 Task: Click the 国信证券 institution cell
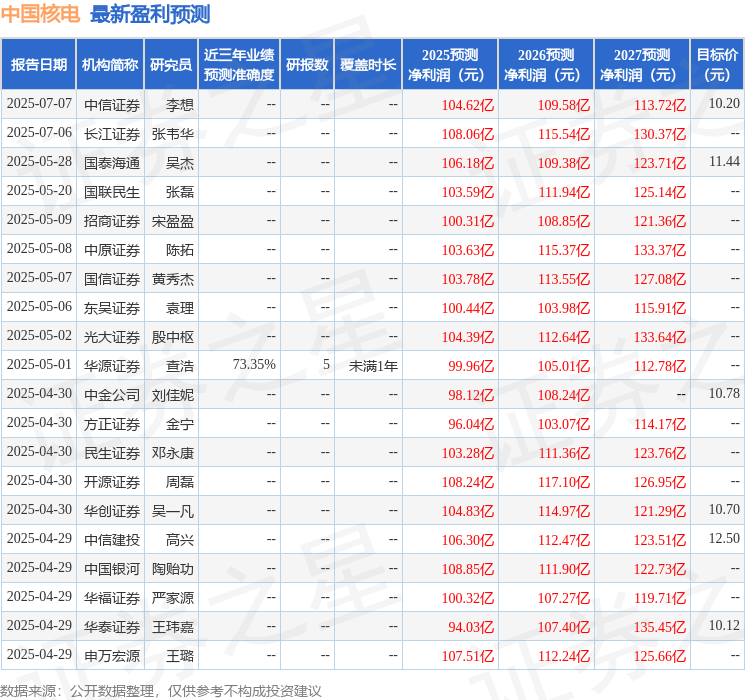coord(112,279)
